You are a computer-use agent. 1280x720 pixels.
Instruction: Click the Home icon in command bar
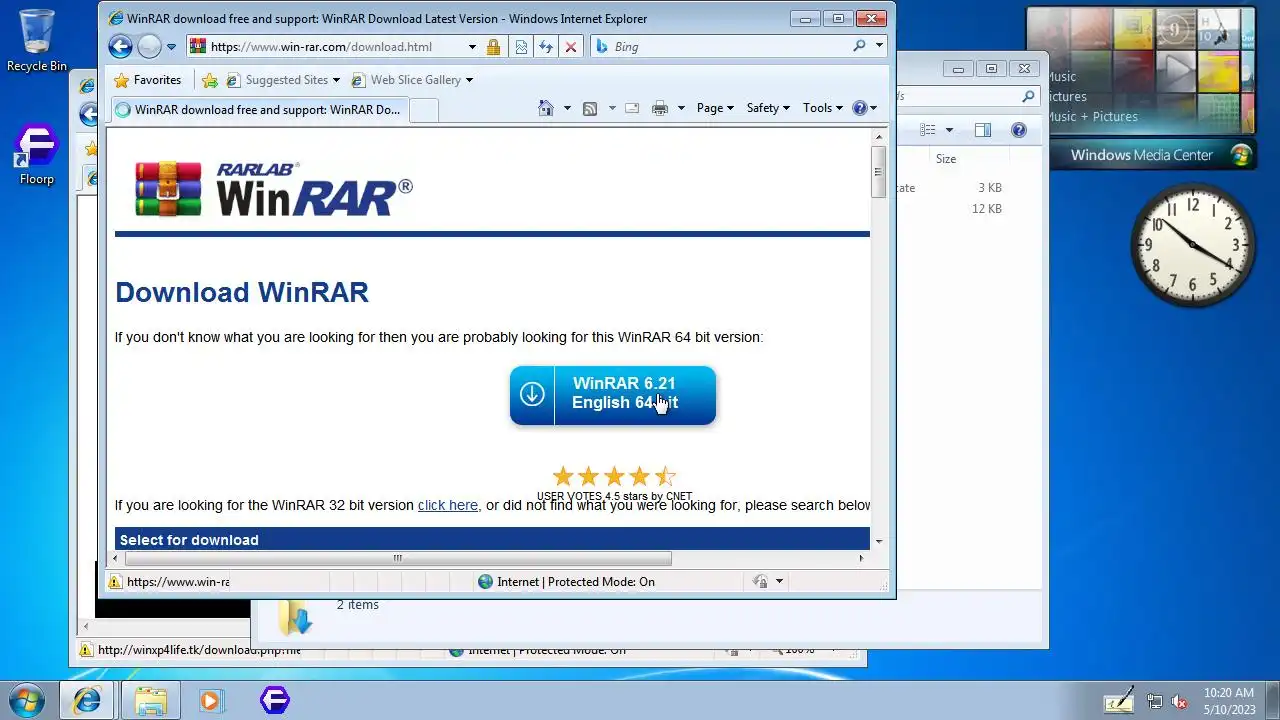coord(546,108)
